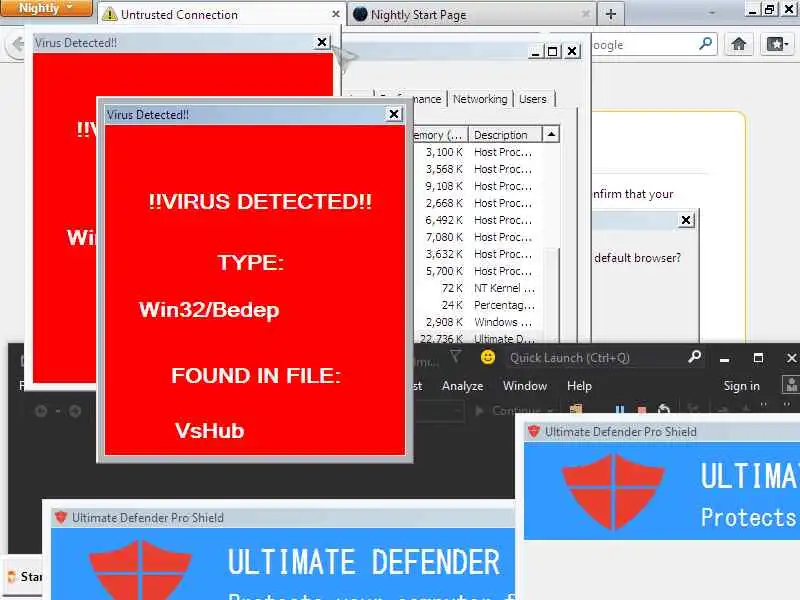Open a new browser tab with plus button
The image size is (800, 600).
(611, 14)
